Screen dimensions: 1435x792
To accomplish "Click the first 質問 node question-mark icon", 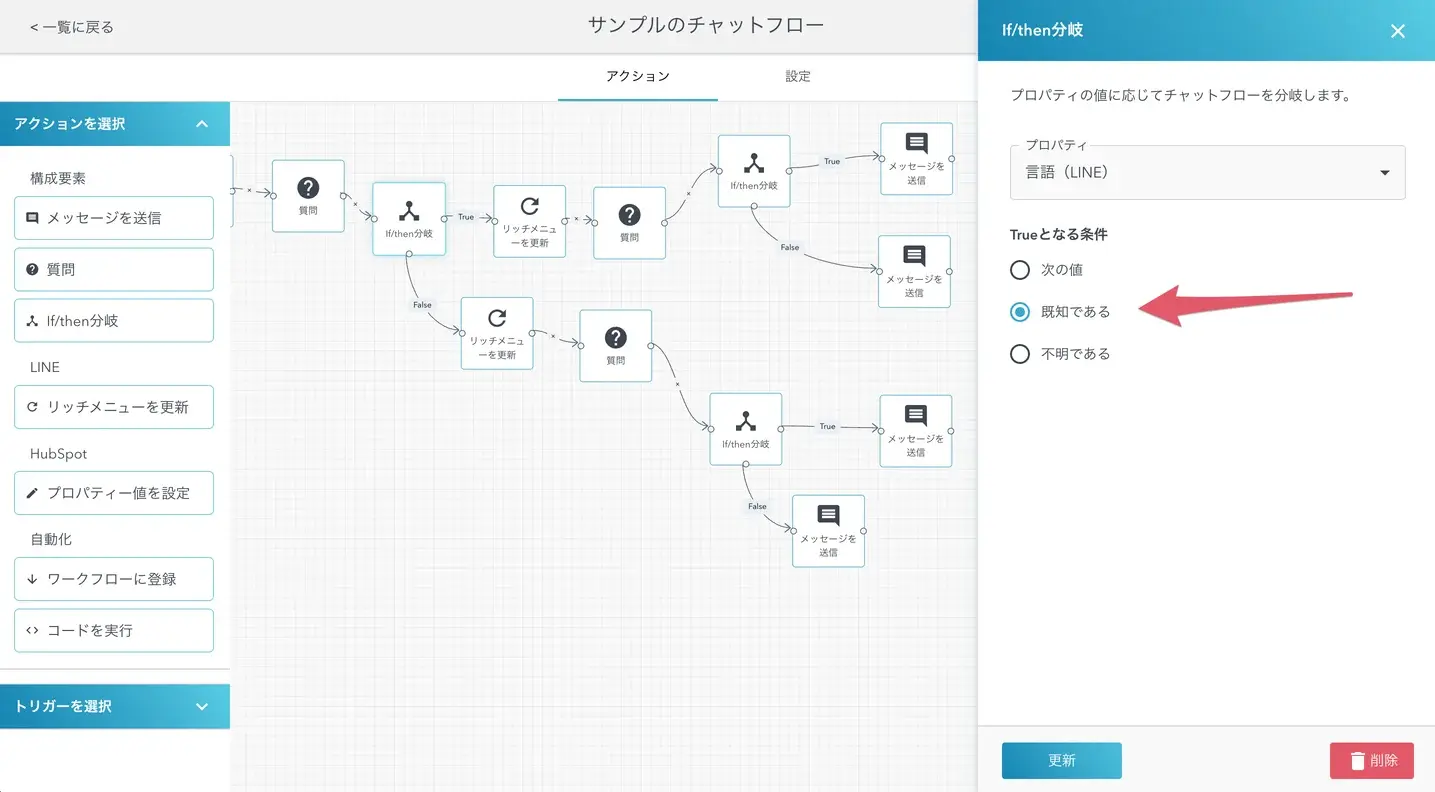I will point(308,188).
